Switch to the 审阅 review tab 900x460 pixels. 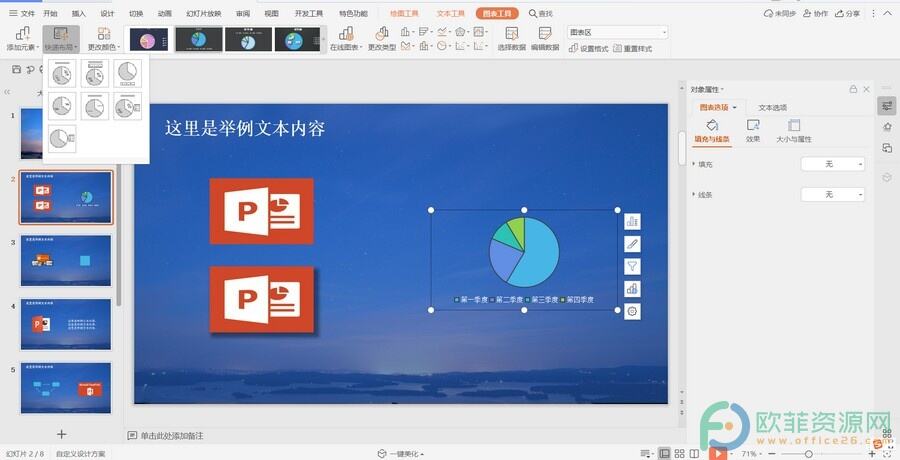[x=243, y=13]
